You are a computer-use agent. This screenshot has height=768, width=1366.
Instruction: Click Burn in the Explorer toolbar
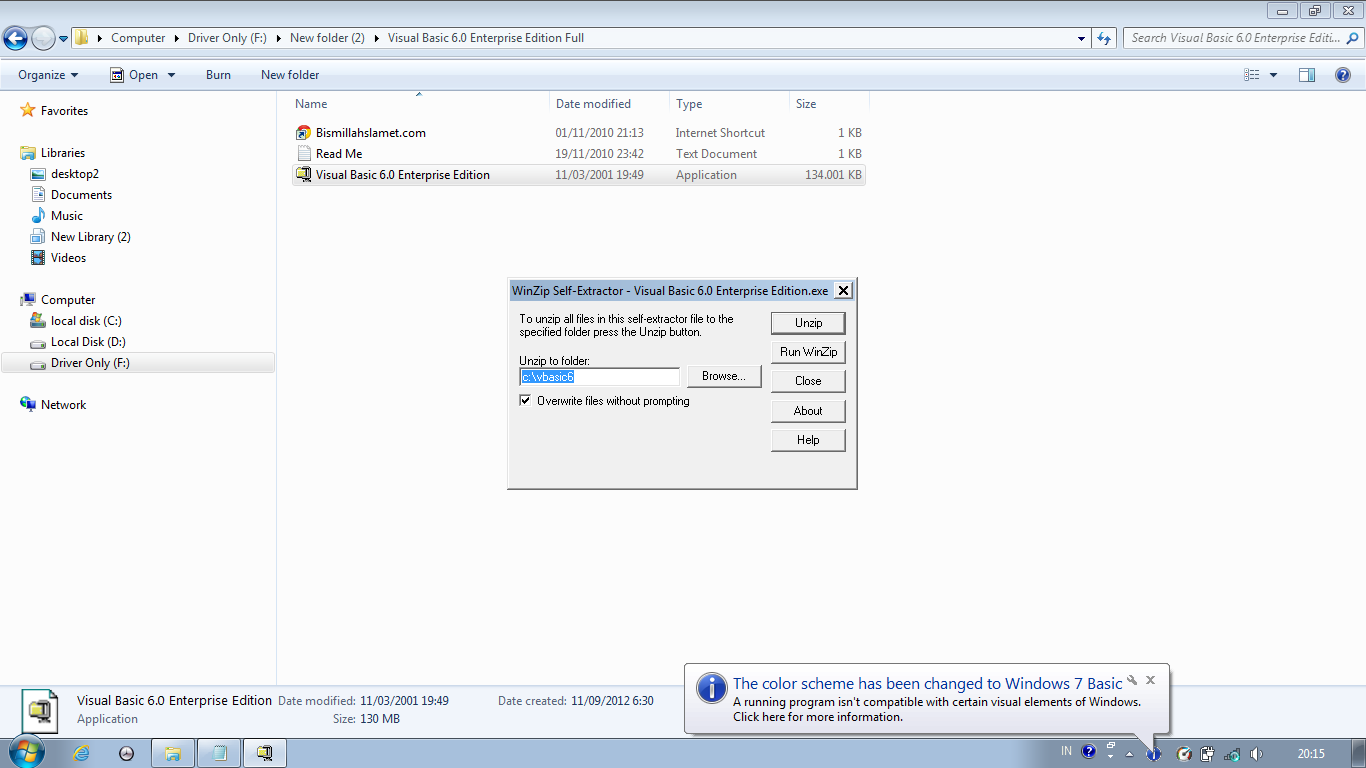pos(218,74)
